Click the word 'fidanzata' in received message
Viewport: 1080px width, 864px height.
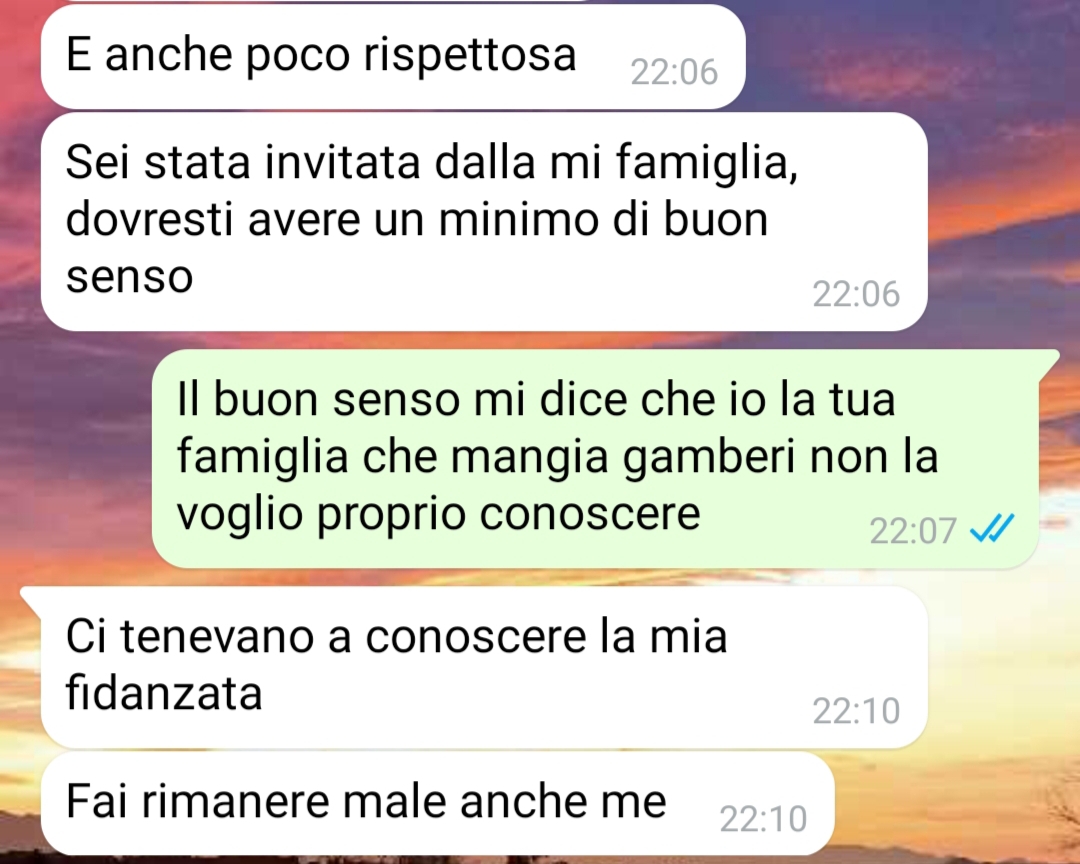pyautogui.click(x=164, y=692)
